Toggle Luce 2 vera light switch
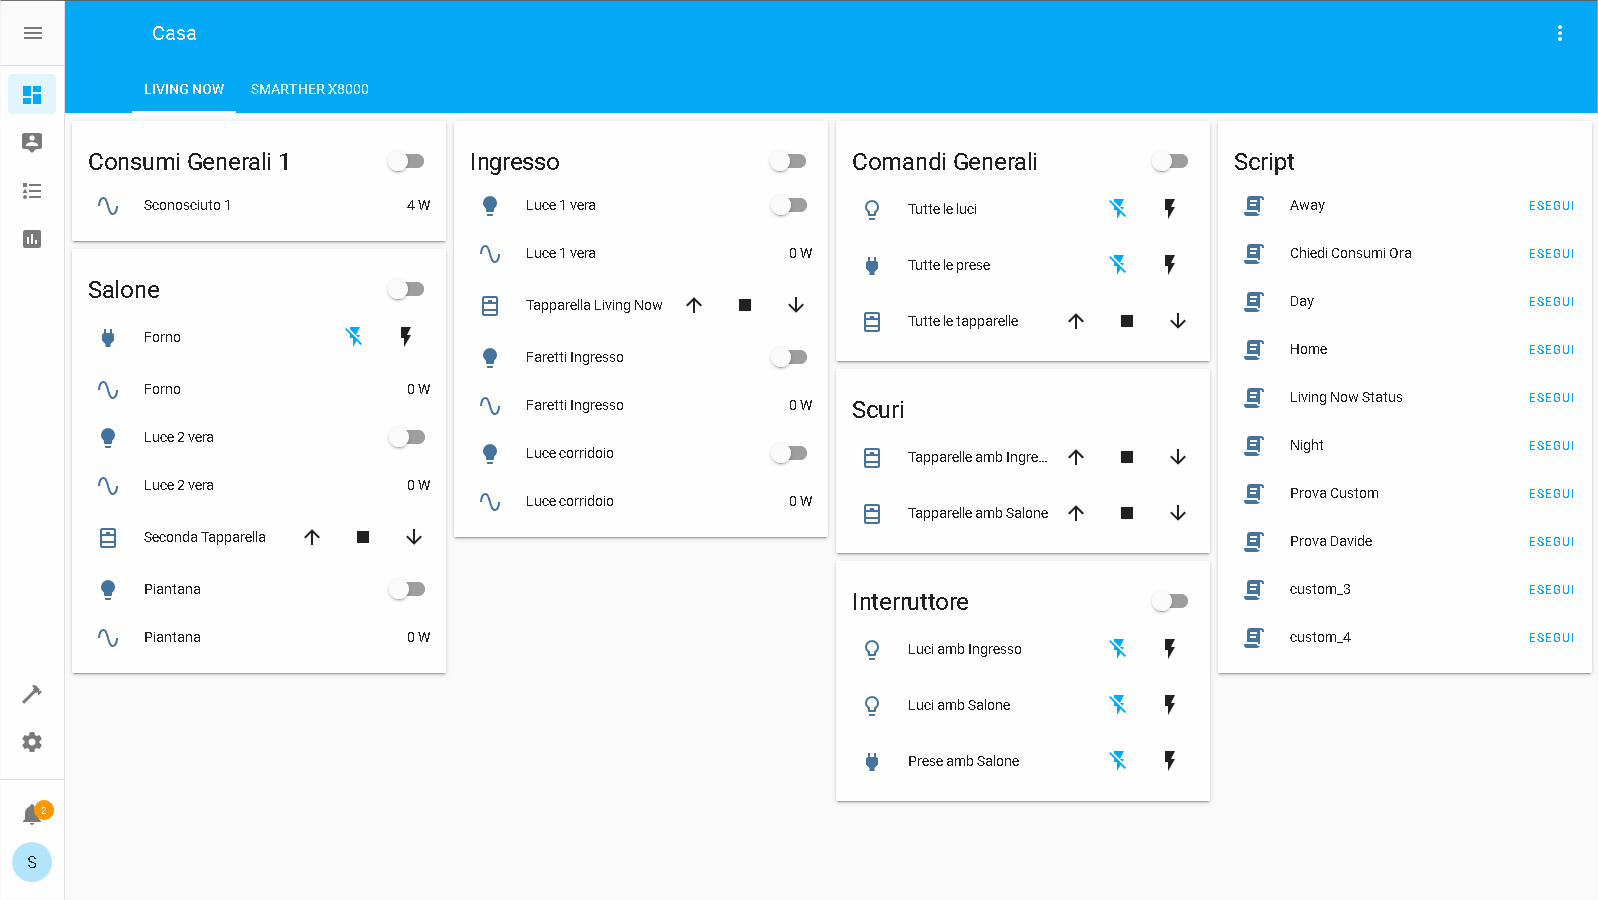Image resolution: width=1598 pixels, height=900 pixels. click(x=407, y=437)
